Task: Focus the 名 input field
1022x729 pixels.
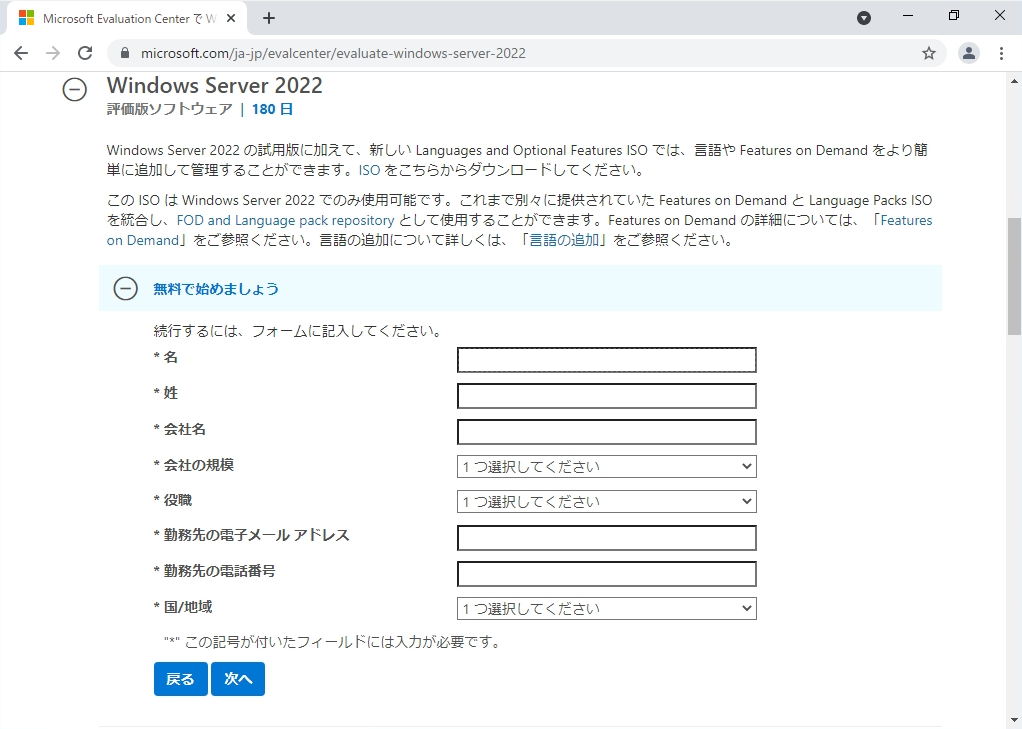Action: [x=606, y=360]
